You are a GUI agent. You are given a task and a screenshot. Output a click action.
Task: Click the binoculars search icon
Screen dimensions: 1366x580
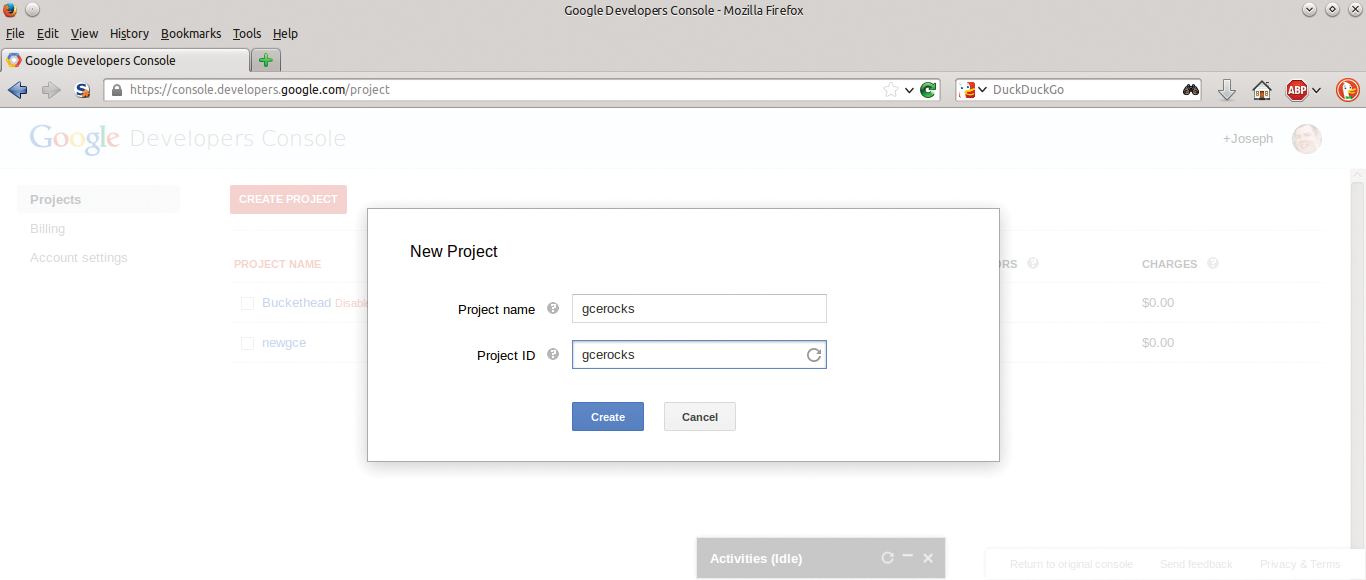coord(1190,90)
